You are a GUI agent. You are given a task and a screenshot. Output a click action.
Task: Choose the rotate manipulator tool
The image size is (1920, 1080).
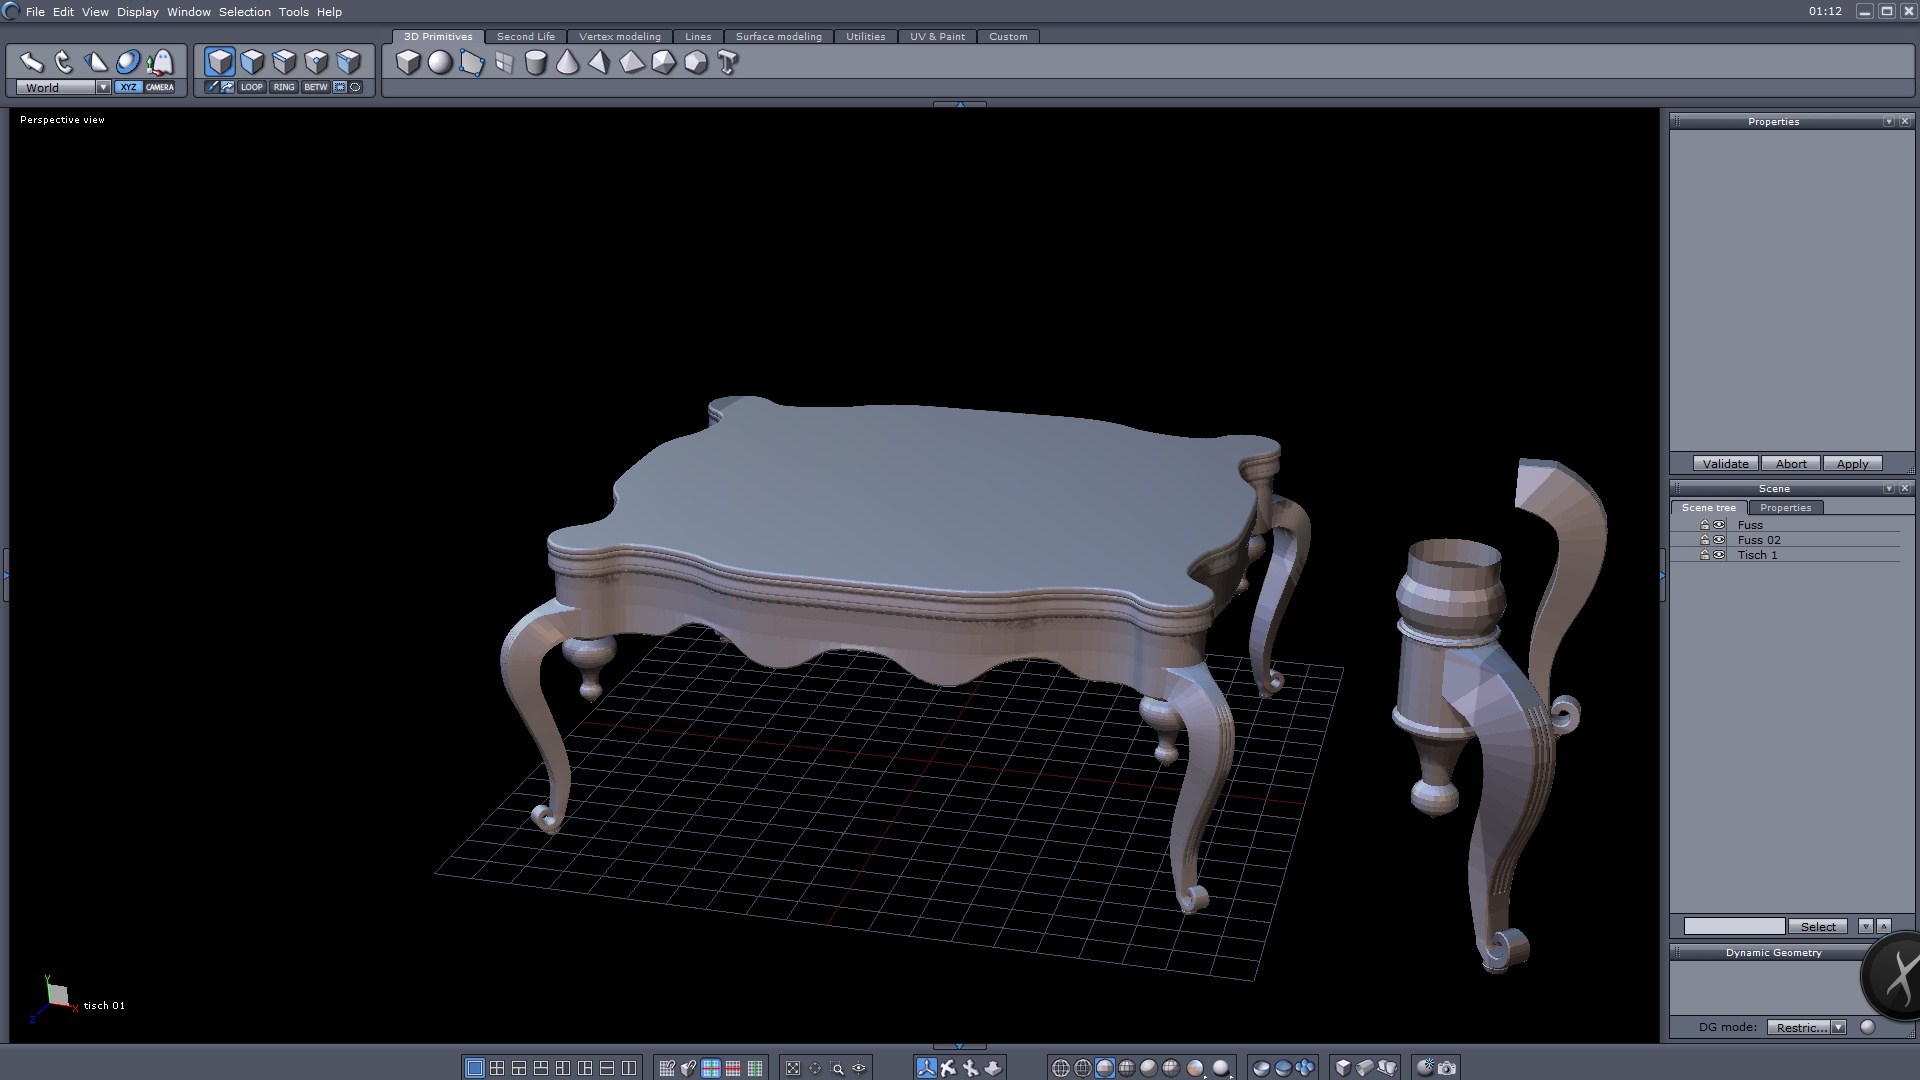coord(64,62)
